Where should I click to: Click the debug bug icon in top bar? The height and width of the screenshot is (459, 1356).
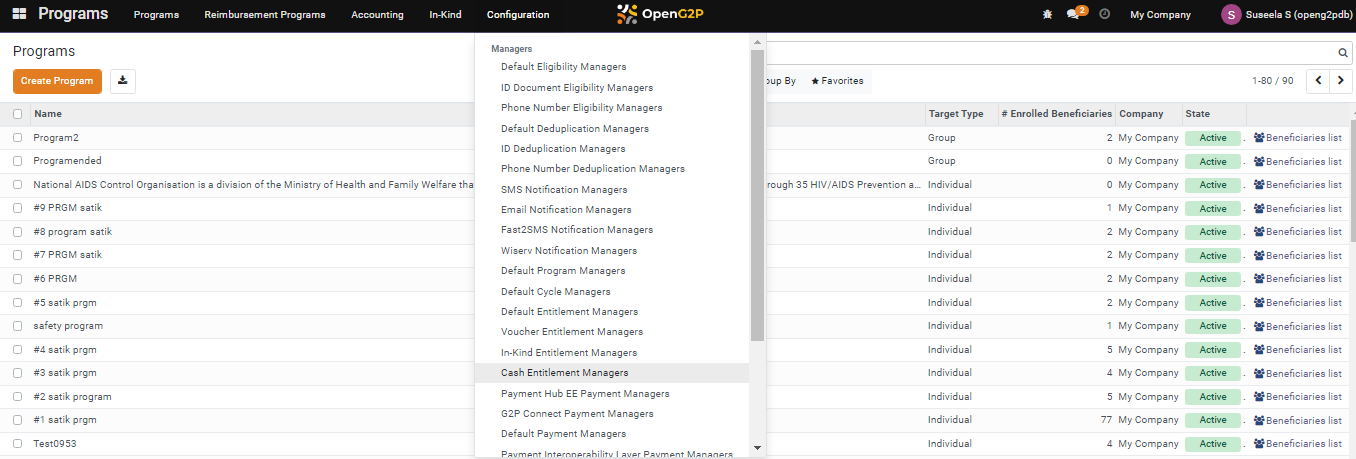click(1047, 15)
